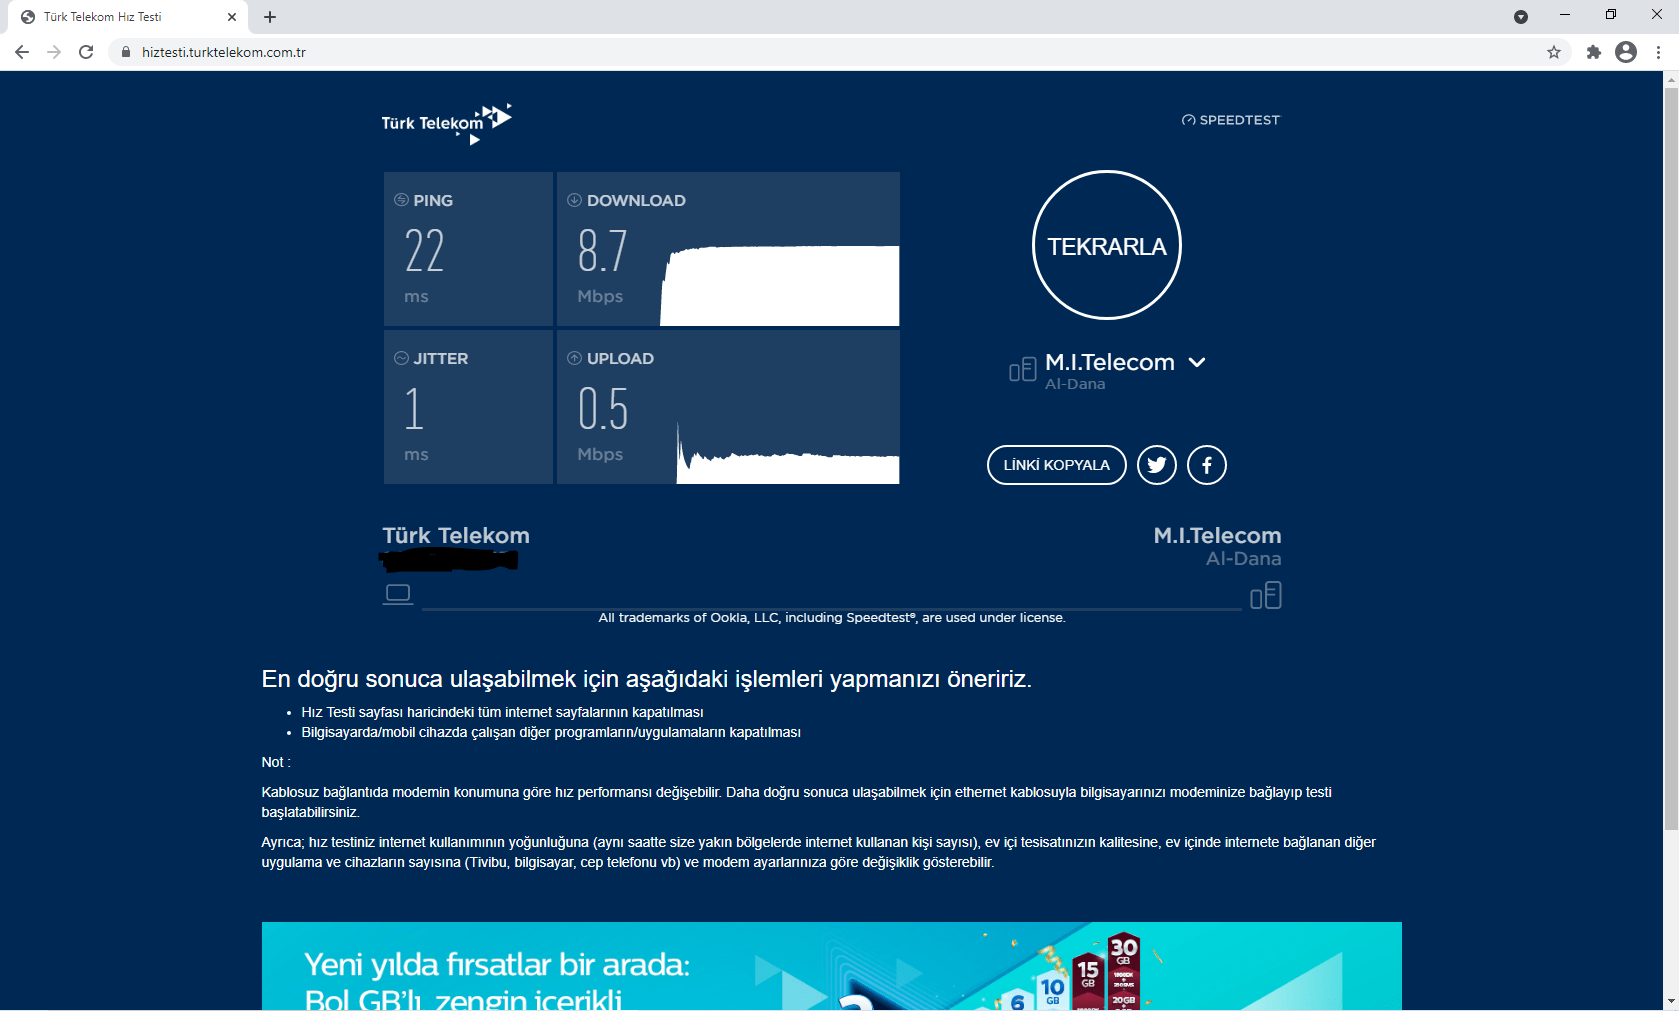
Task: Click the Türk Telekom logo
Action: click(446, 124)
